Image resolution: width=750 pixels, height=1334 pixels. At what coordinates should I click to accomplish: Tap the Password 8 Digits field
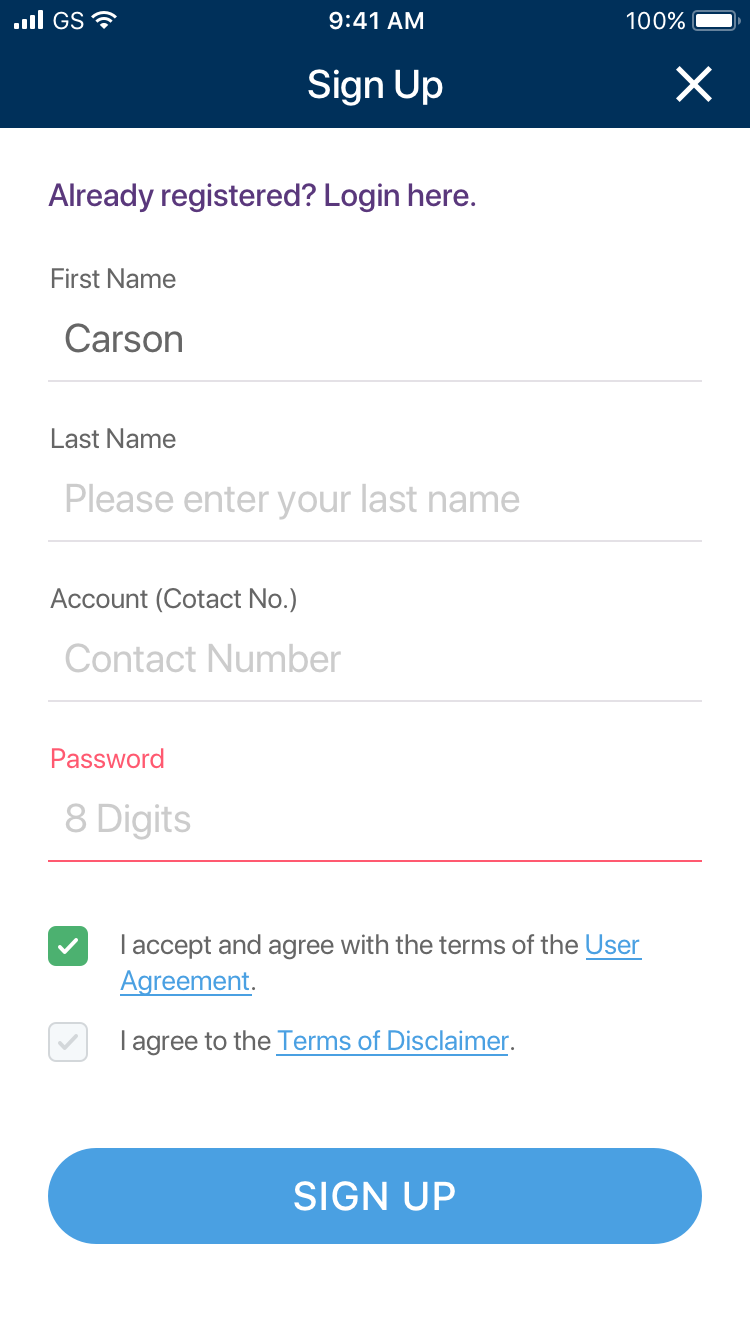pos(375,819)
